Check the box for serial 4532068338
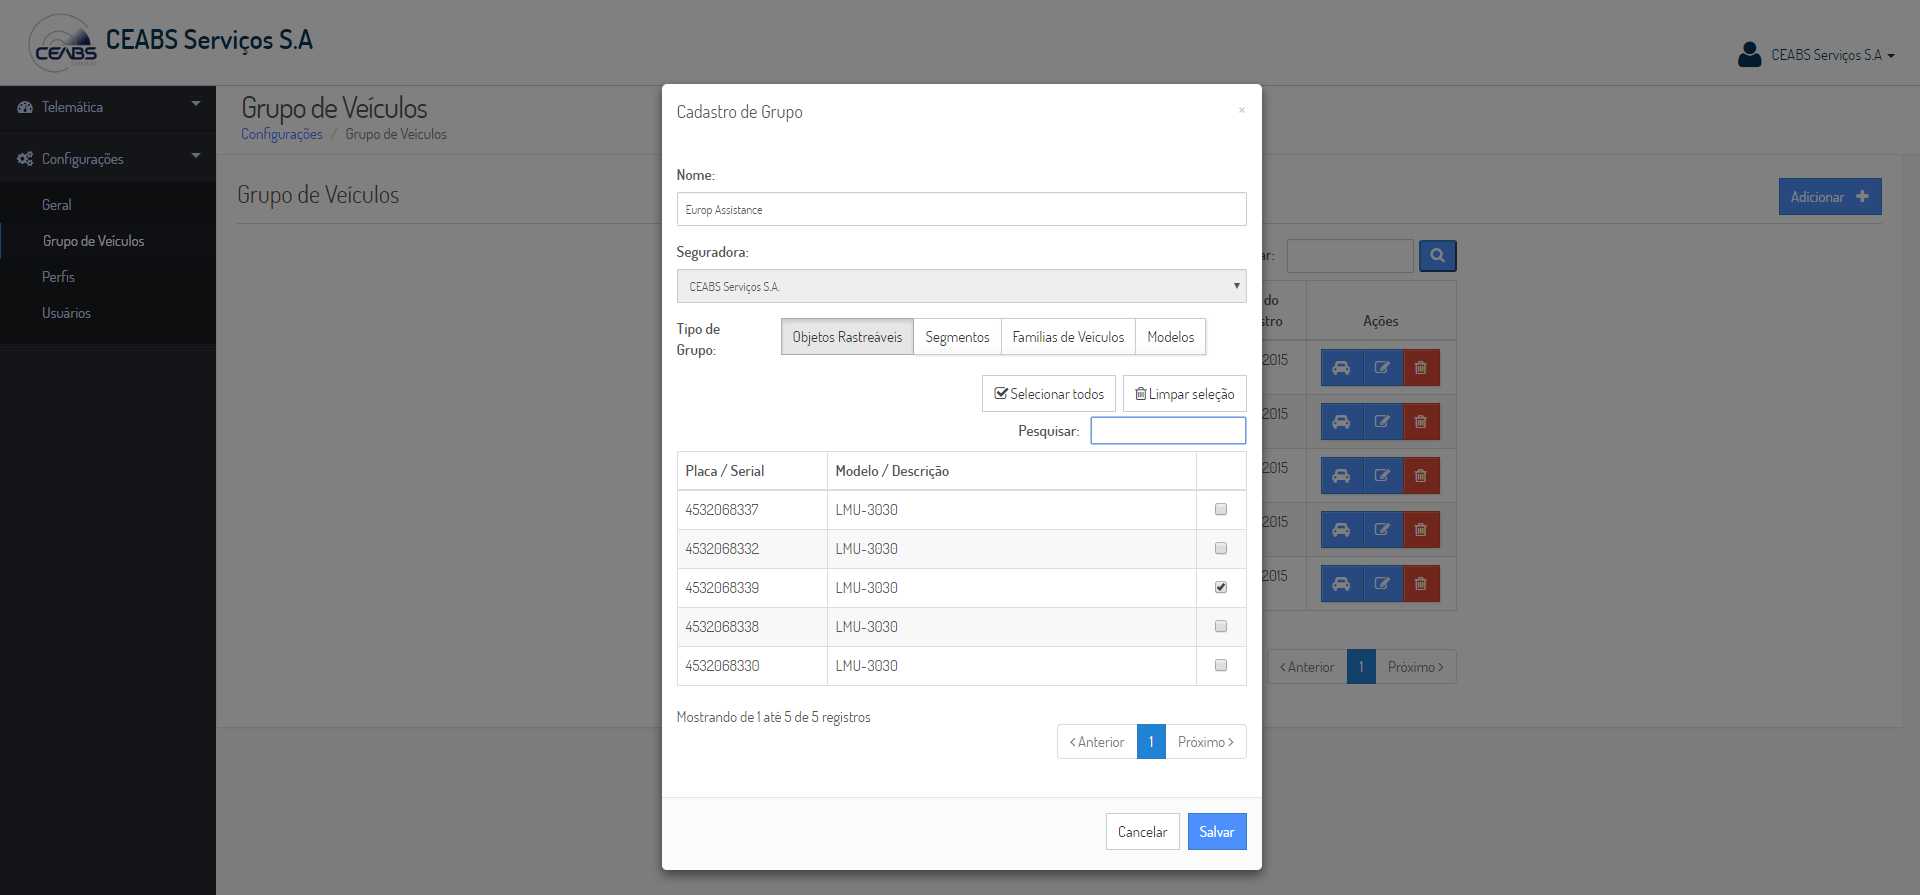 point(1221,626)
